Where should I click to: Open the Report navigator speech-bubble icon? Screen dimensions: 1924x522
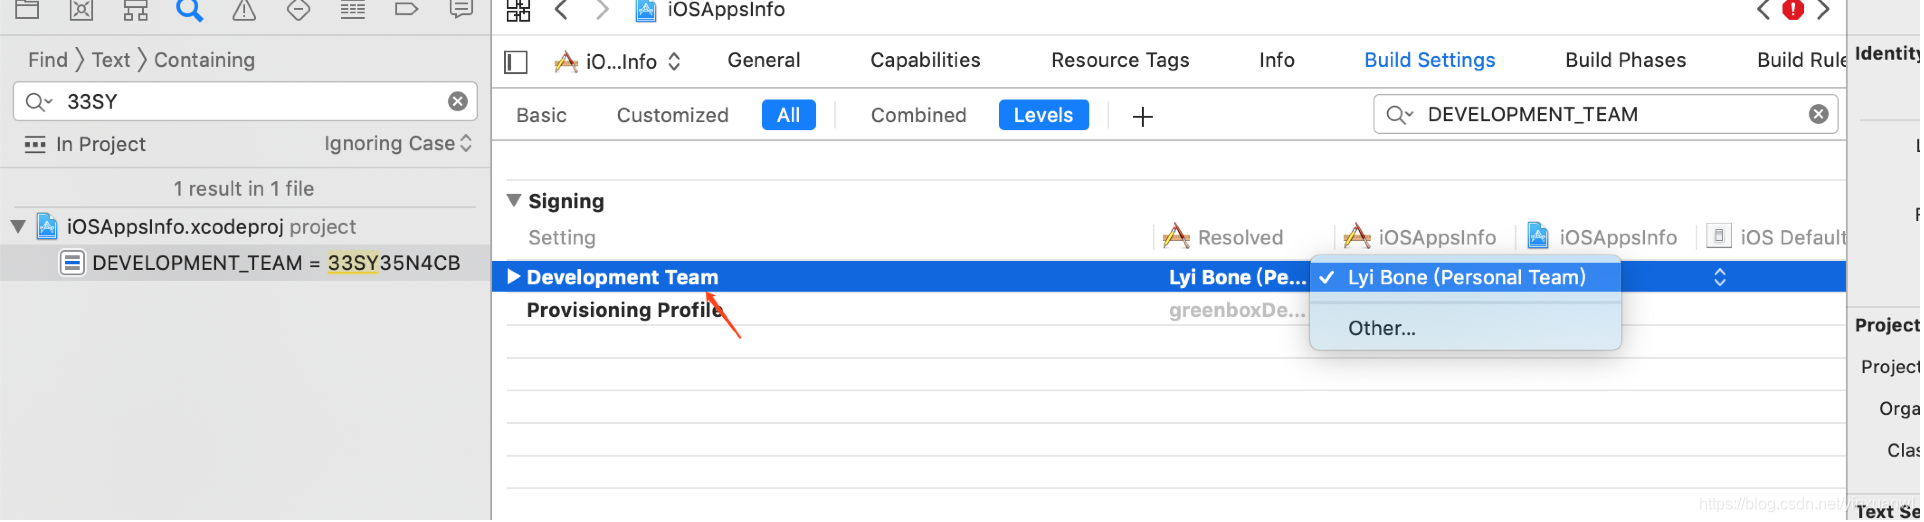click(461, 10)
